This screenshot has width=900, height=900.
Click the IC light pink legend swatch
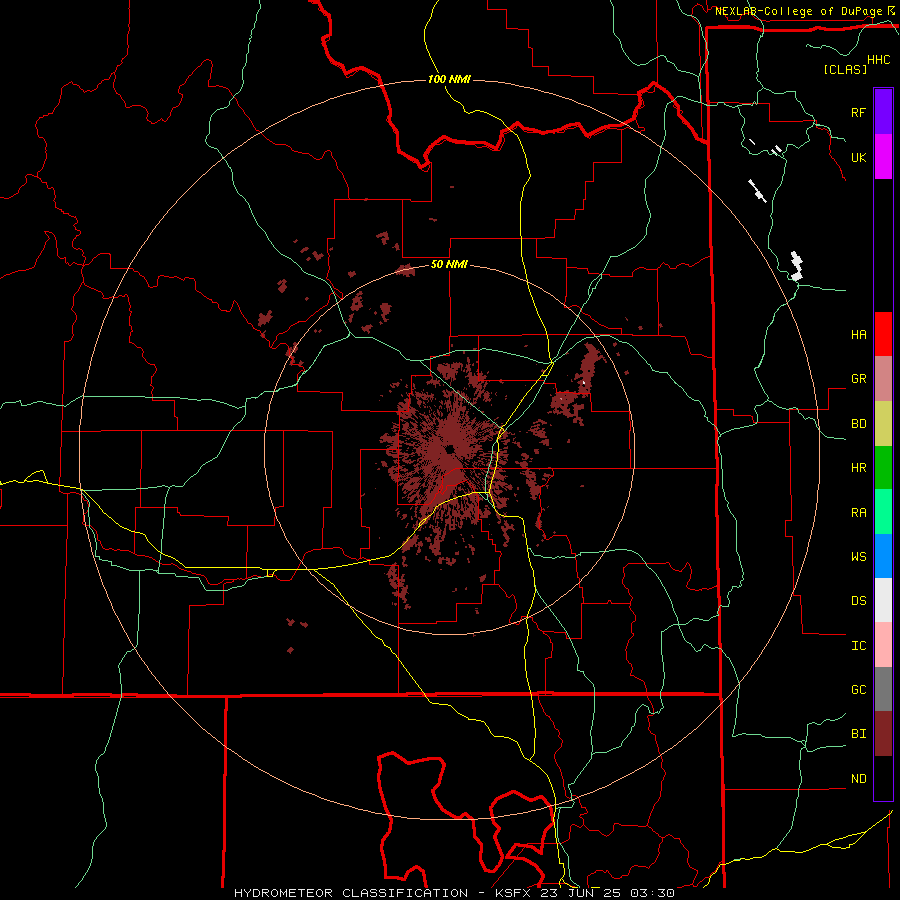click(x=883, y=645)
